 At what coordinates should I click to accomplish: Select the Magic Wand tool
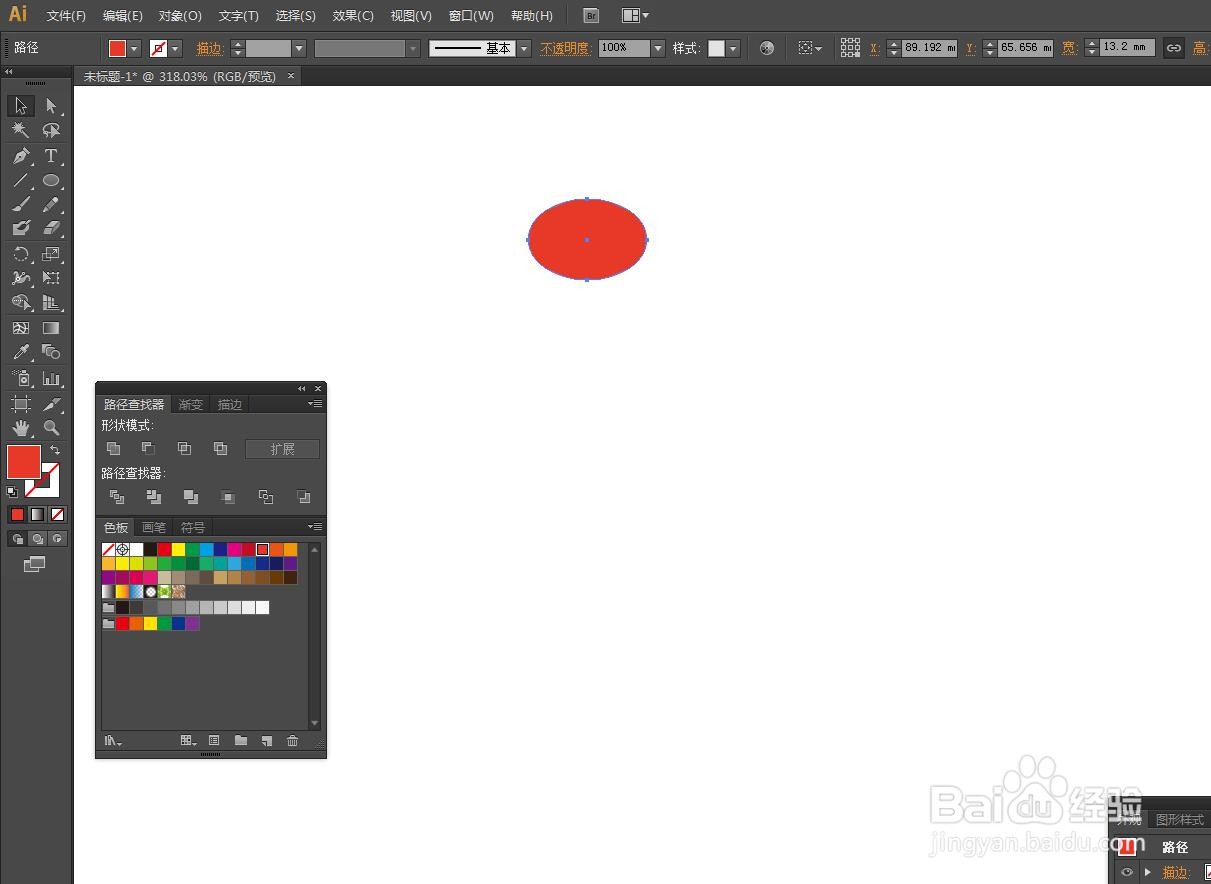[21, 131]
